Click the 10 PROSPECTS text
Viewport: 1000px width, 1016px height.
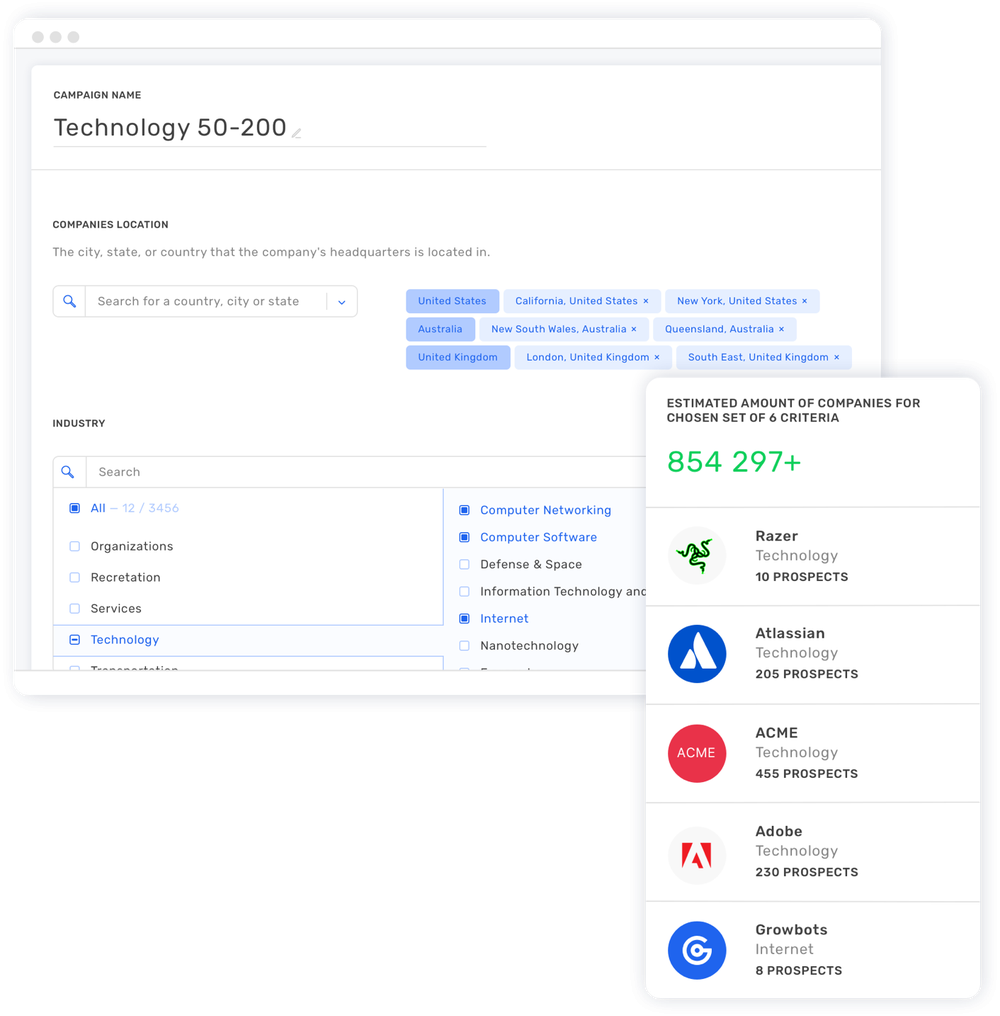point(802,577)
